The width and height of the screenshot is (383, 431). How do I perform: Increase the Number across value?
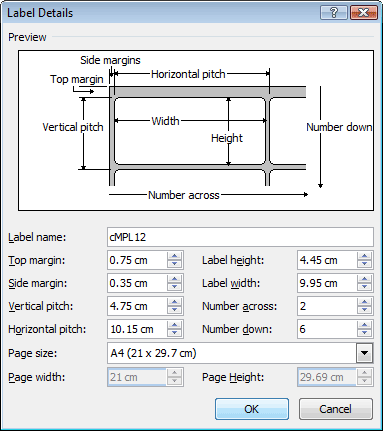coord(364,302)
